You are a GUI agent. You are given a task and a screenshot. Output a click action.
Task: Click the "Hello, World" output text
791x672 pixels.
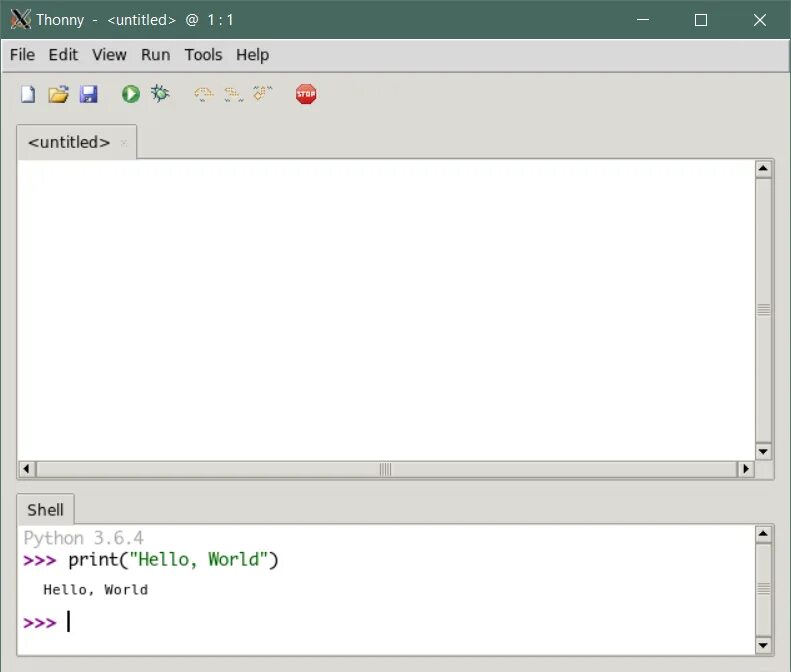95,590
